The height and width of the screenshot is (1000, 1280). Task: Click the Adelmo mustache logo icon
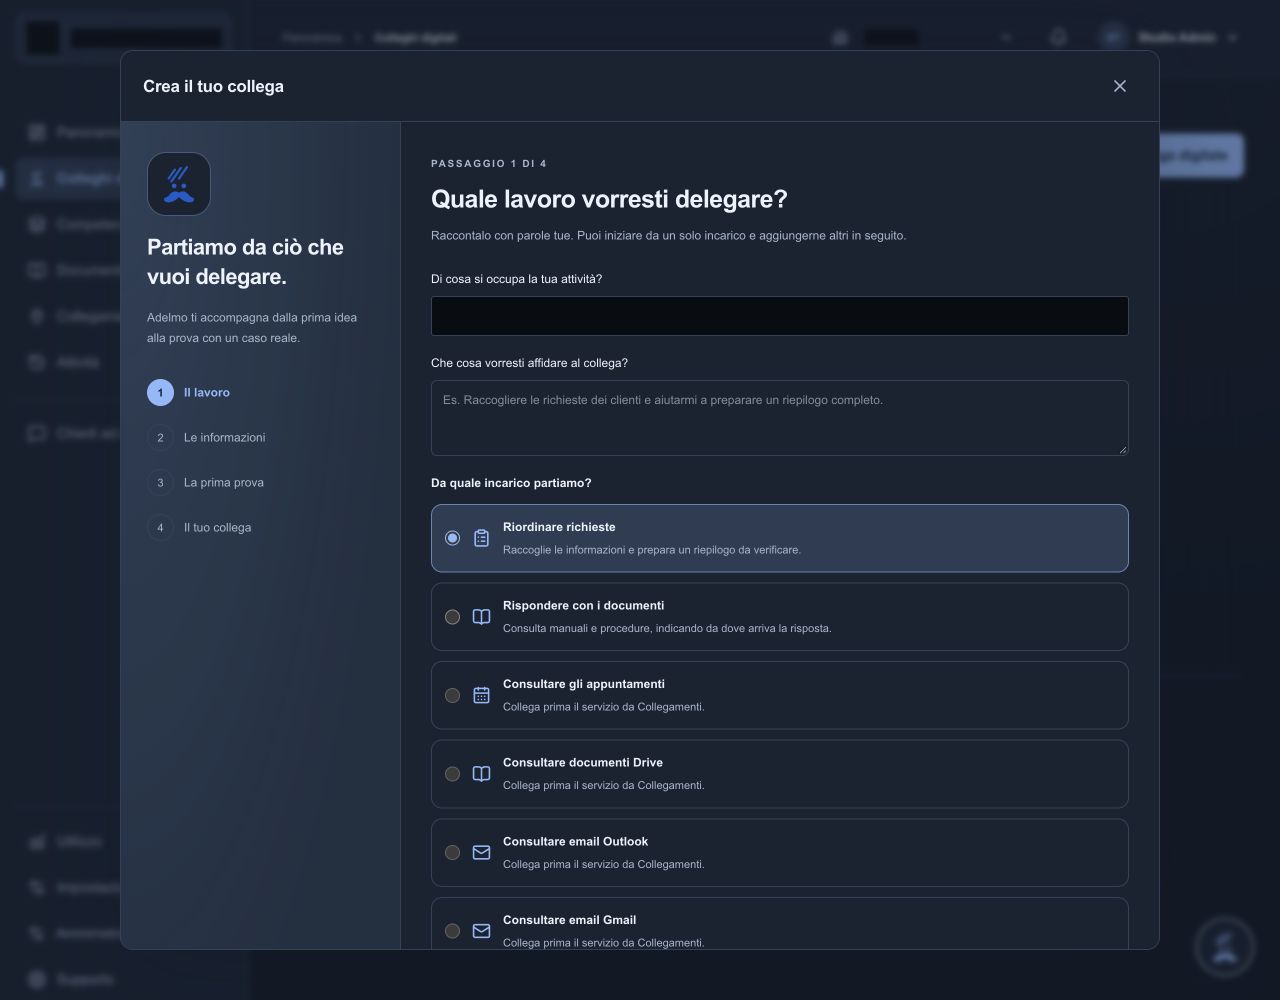179,184
